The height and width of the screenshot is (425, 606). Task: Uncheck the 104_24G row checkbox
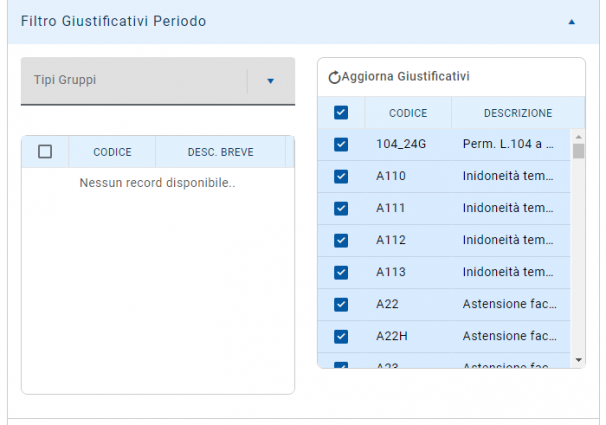[x=341, y=144]
